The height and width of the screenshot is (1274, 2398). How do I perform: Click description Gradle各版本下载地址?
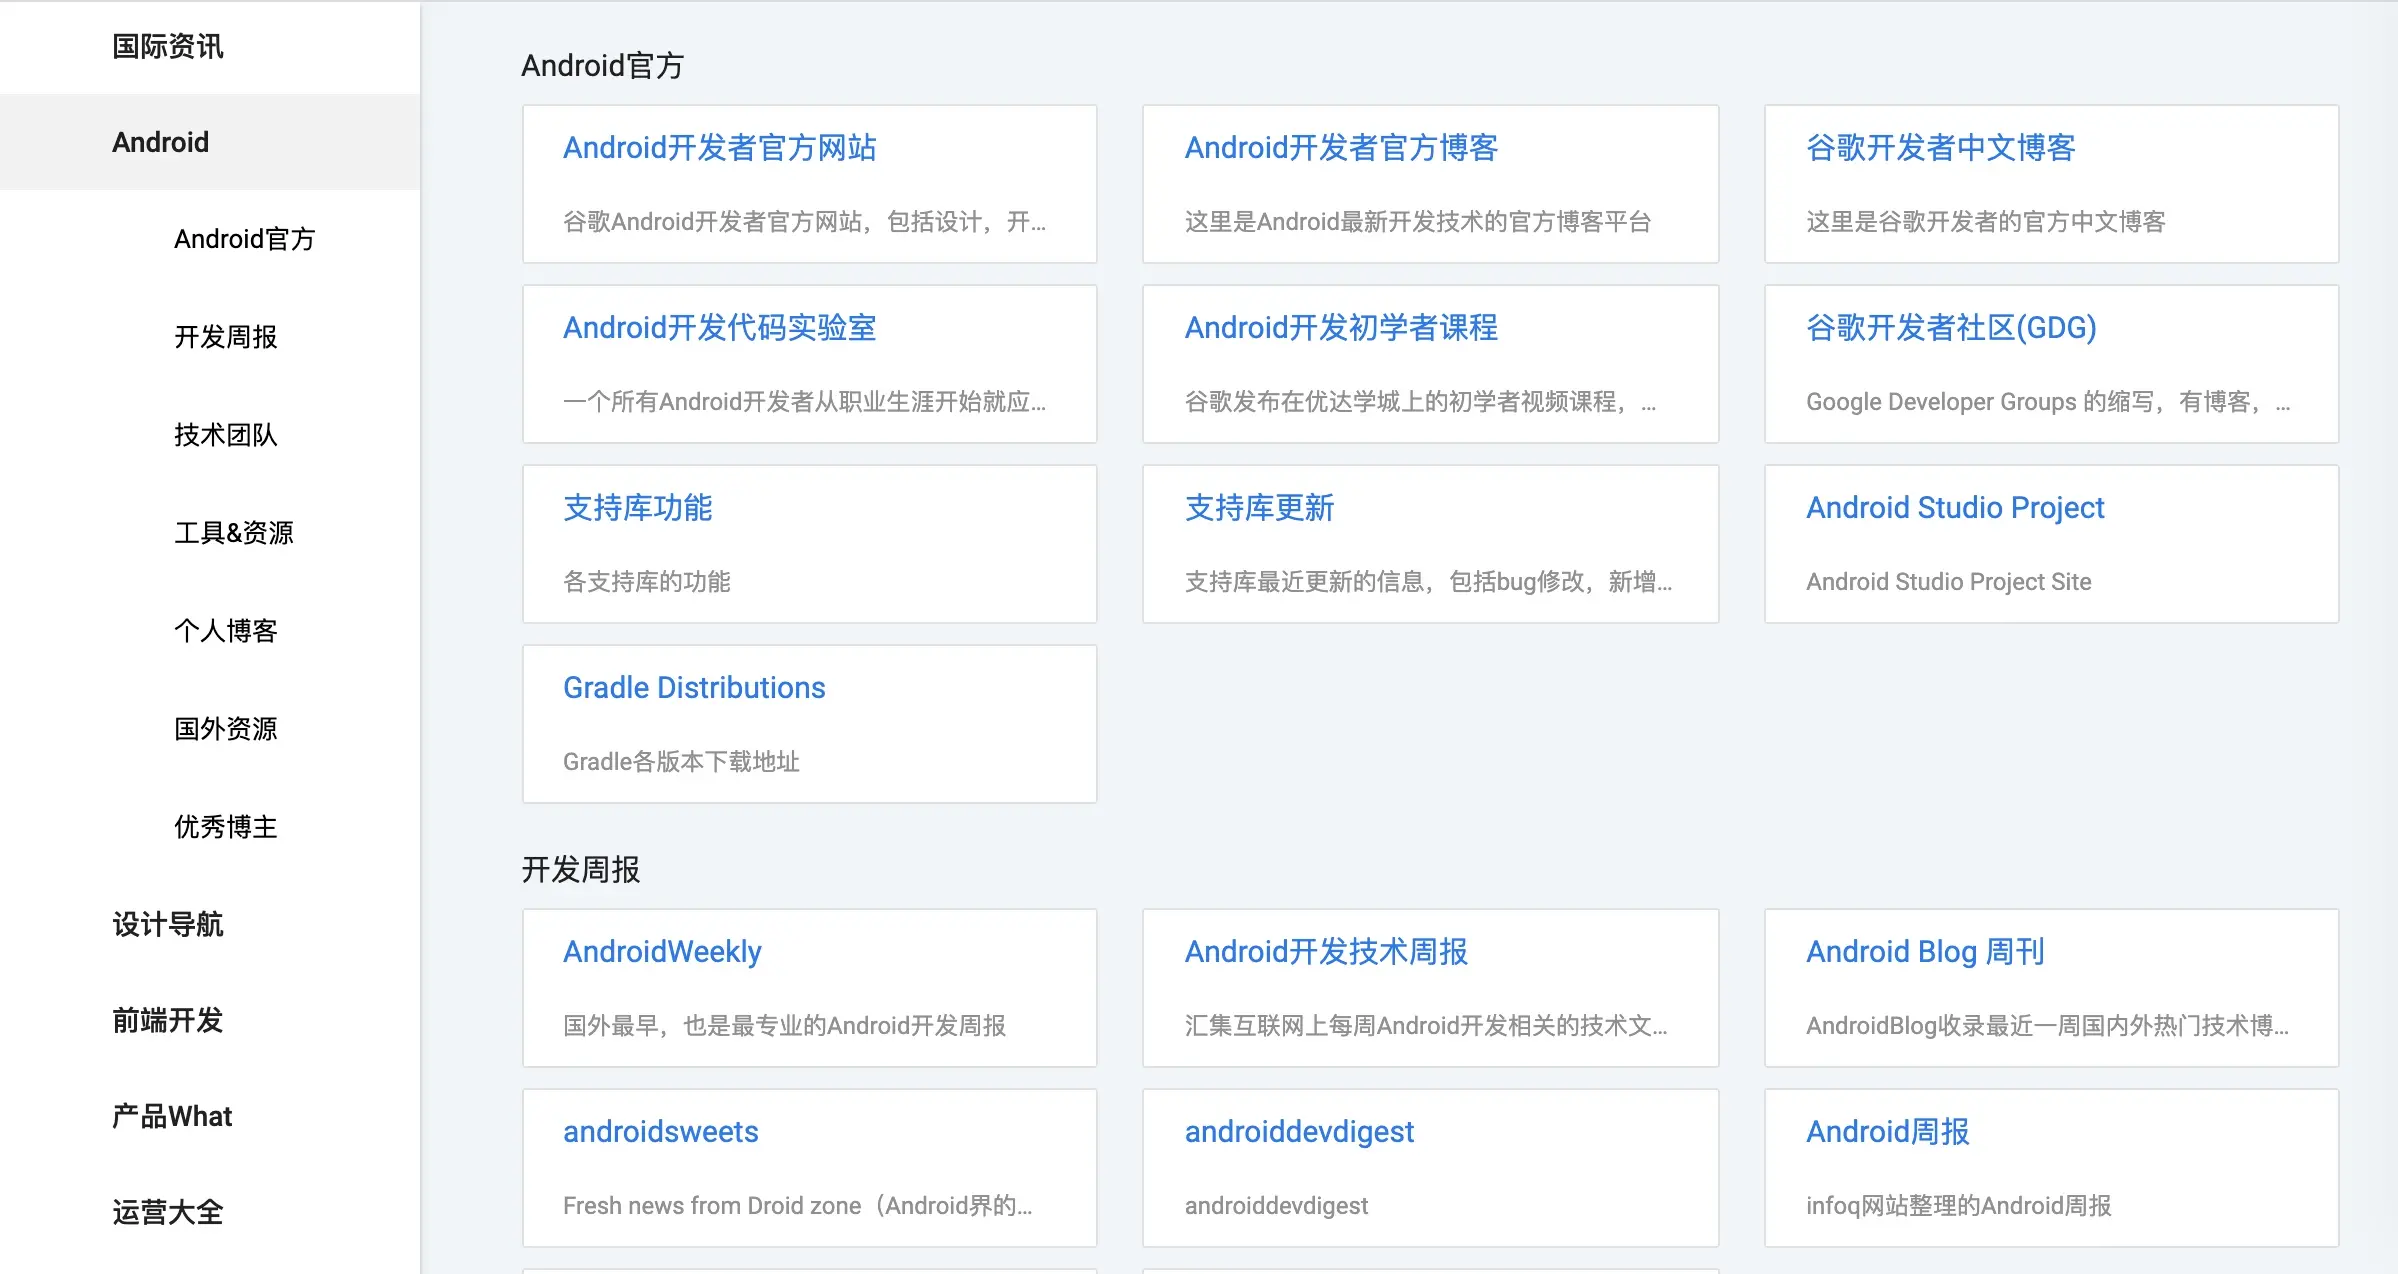pos(681,762)
